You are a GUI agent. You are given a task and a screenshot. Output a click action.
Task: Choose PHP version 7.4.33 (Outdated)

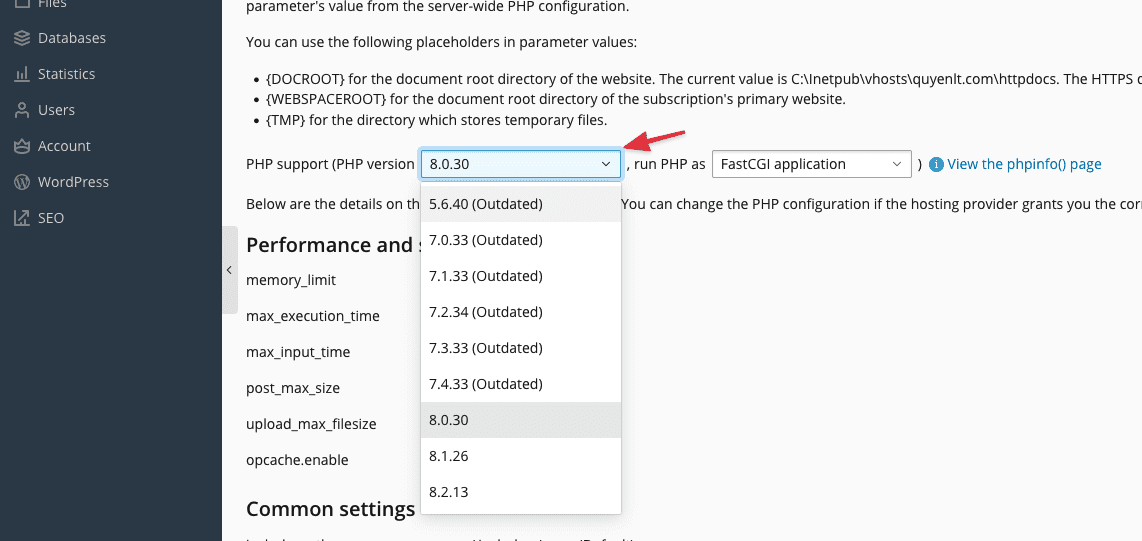click(x=486, y=384)
